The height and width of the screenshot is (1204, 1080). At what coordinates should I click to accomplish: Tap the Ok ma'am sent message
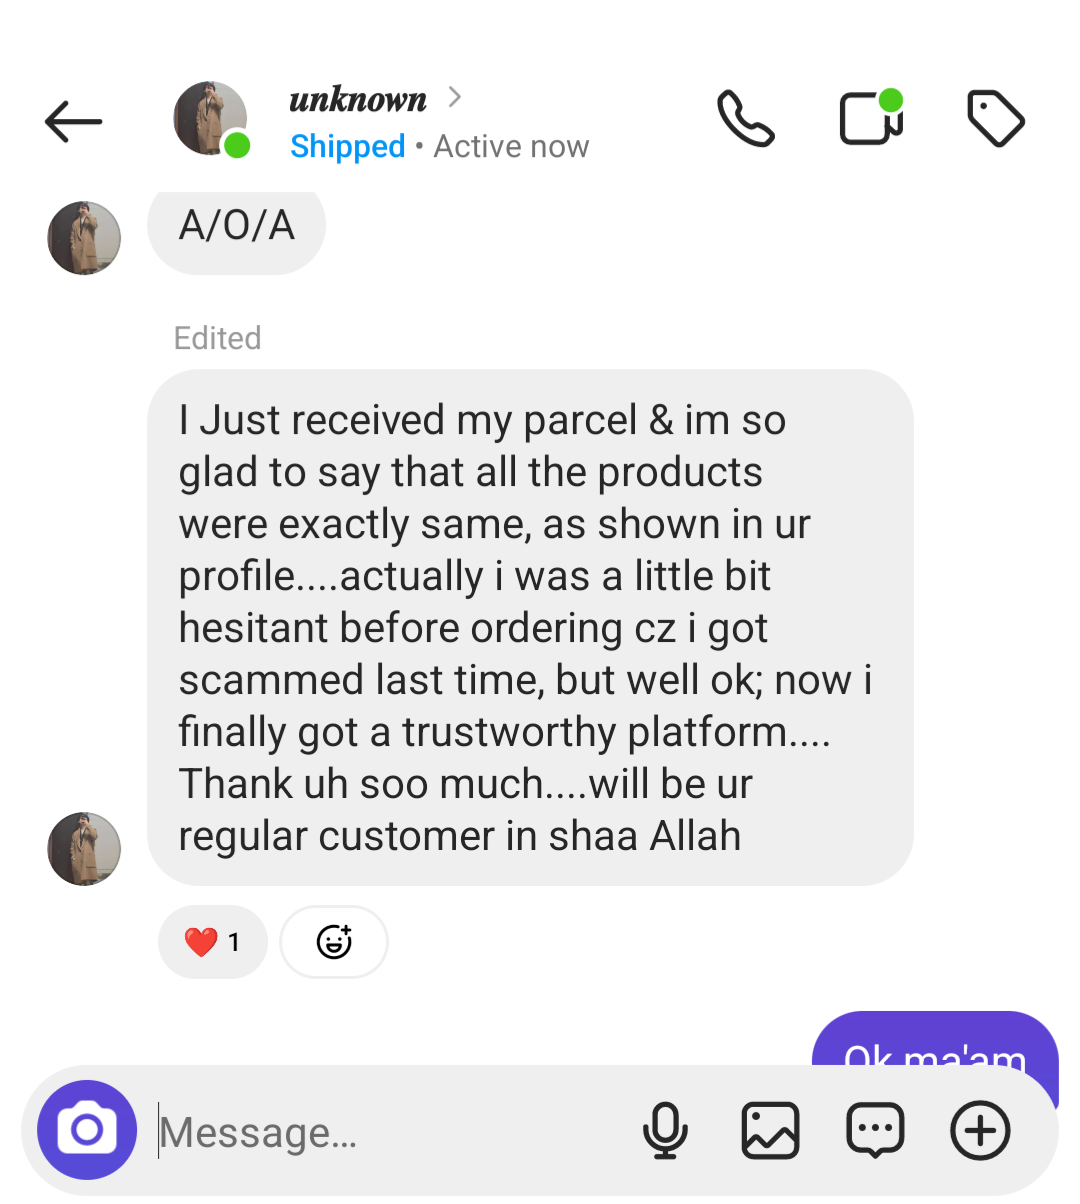pos(935,1040)
